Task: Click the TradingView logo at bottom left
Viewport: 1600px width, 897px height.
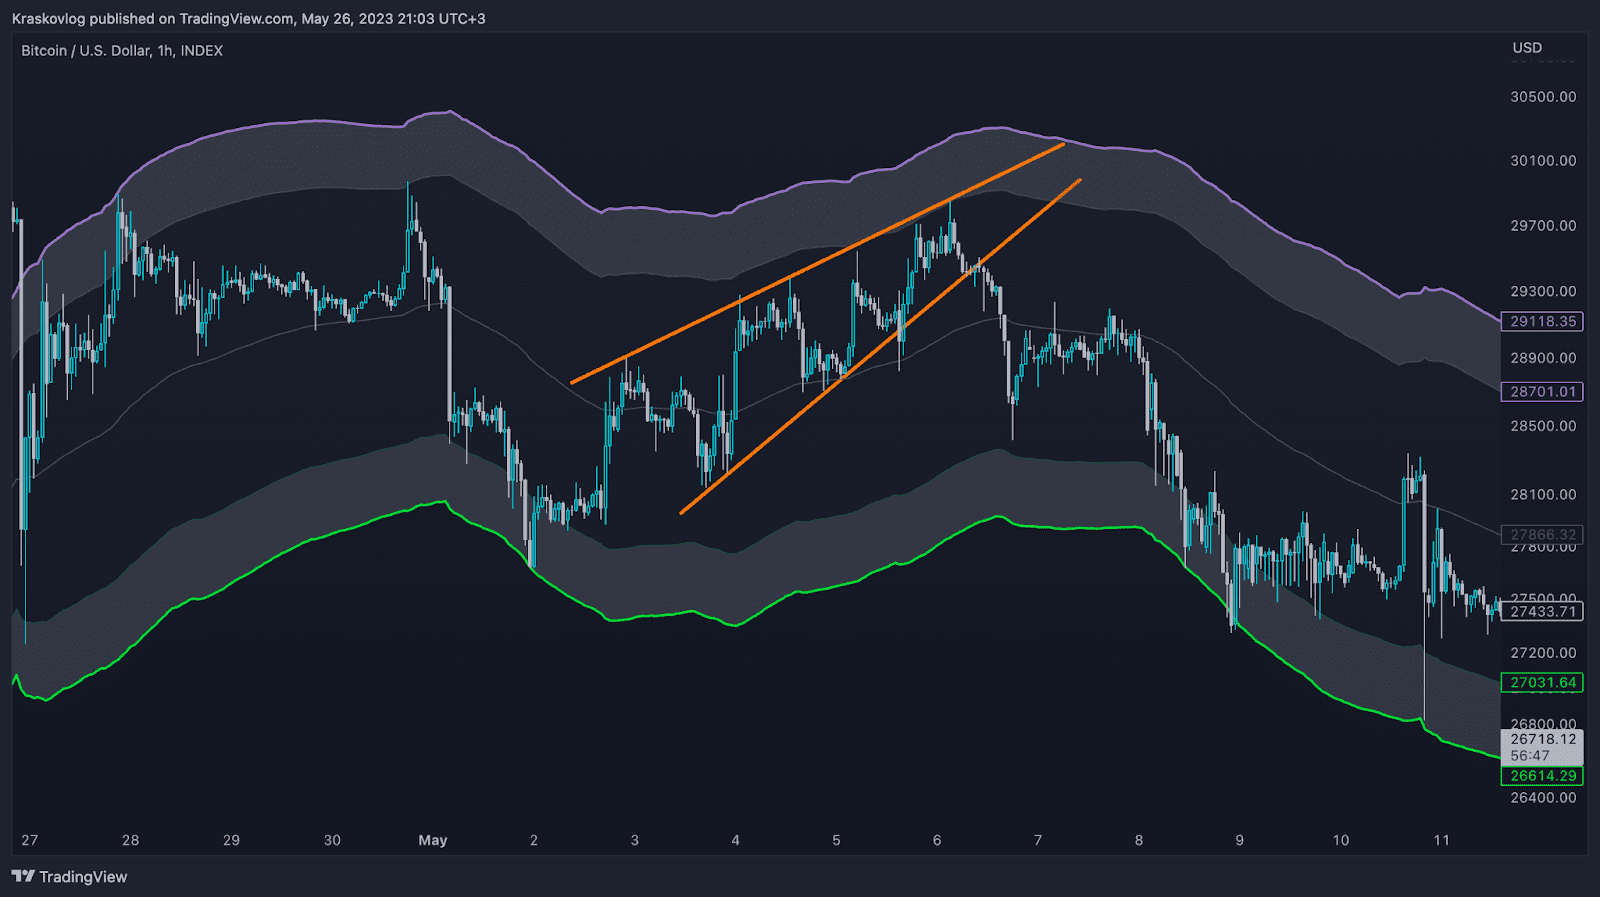Action: coord(70,877)
